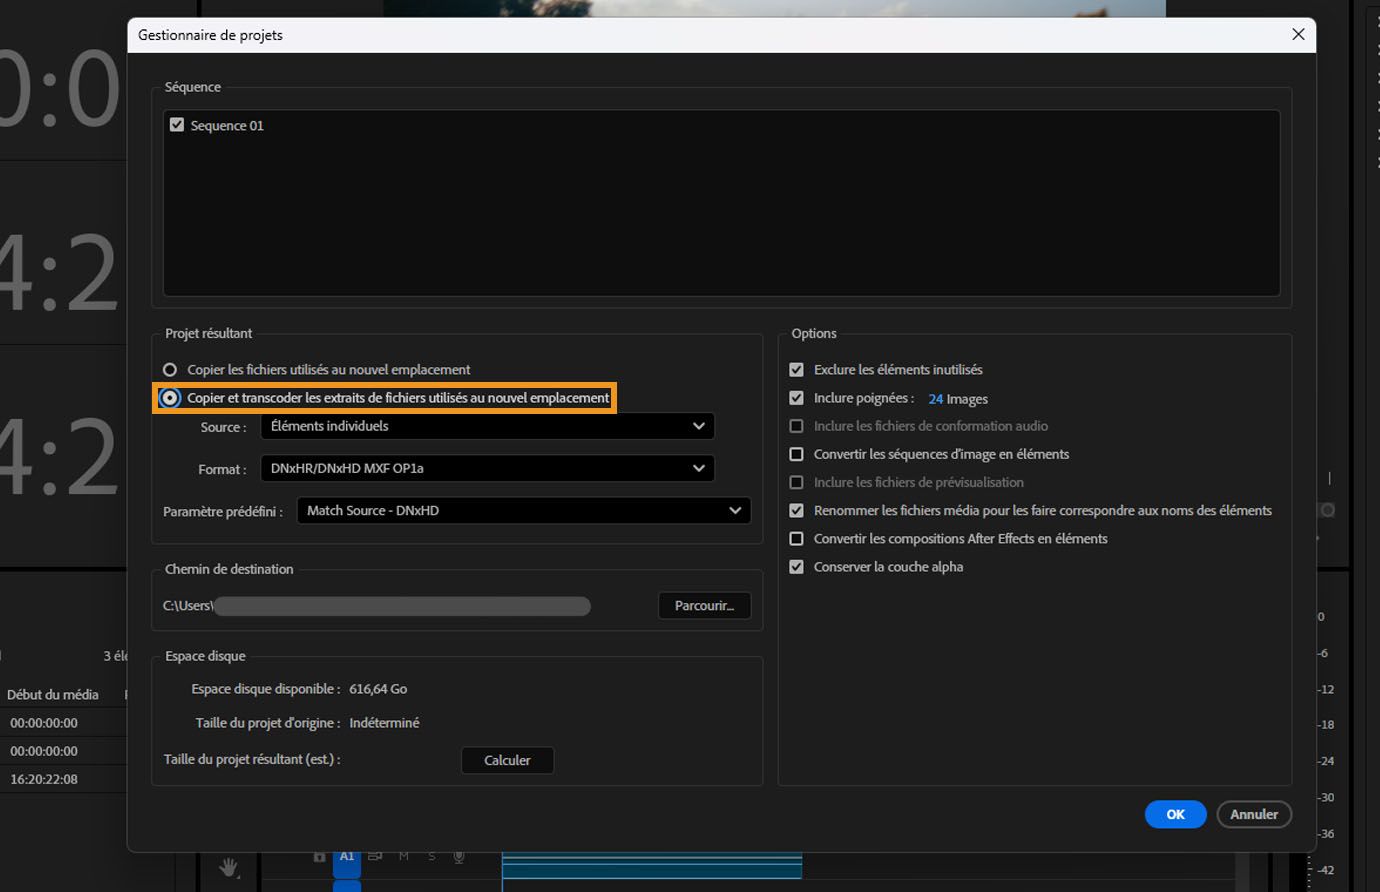Click the A1 track targeting button
This screenshot has width=1380, height=892.
tap(347, 857)
